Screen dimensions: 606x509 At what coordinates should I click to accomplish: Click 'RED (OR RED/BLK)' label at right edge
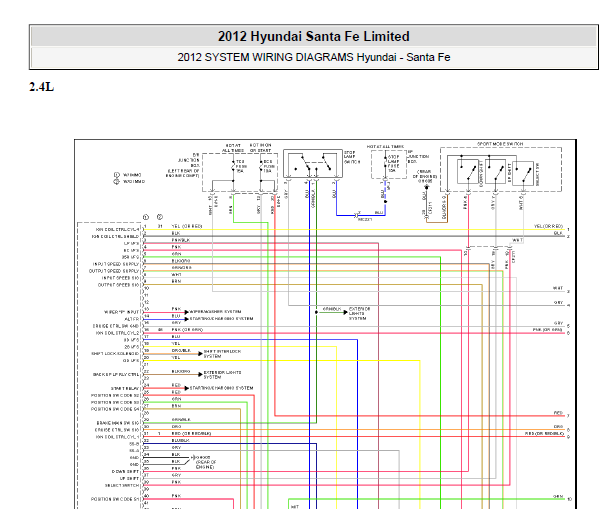[x=545, y=433]
